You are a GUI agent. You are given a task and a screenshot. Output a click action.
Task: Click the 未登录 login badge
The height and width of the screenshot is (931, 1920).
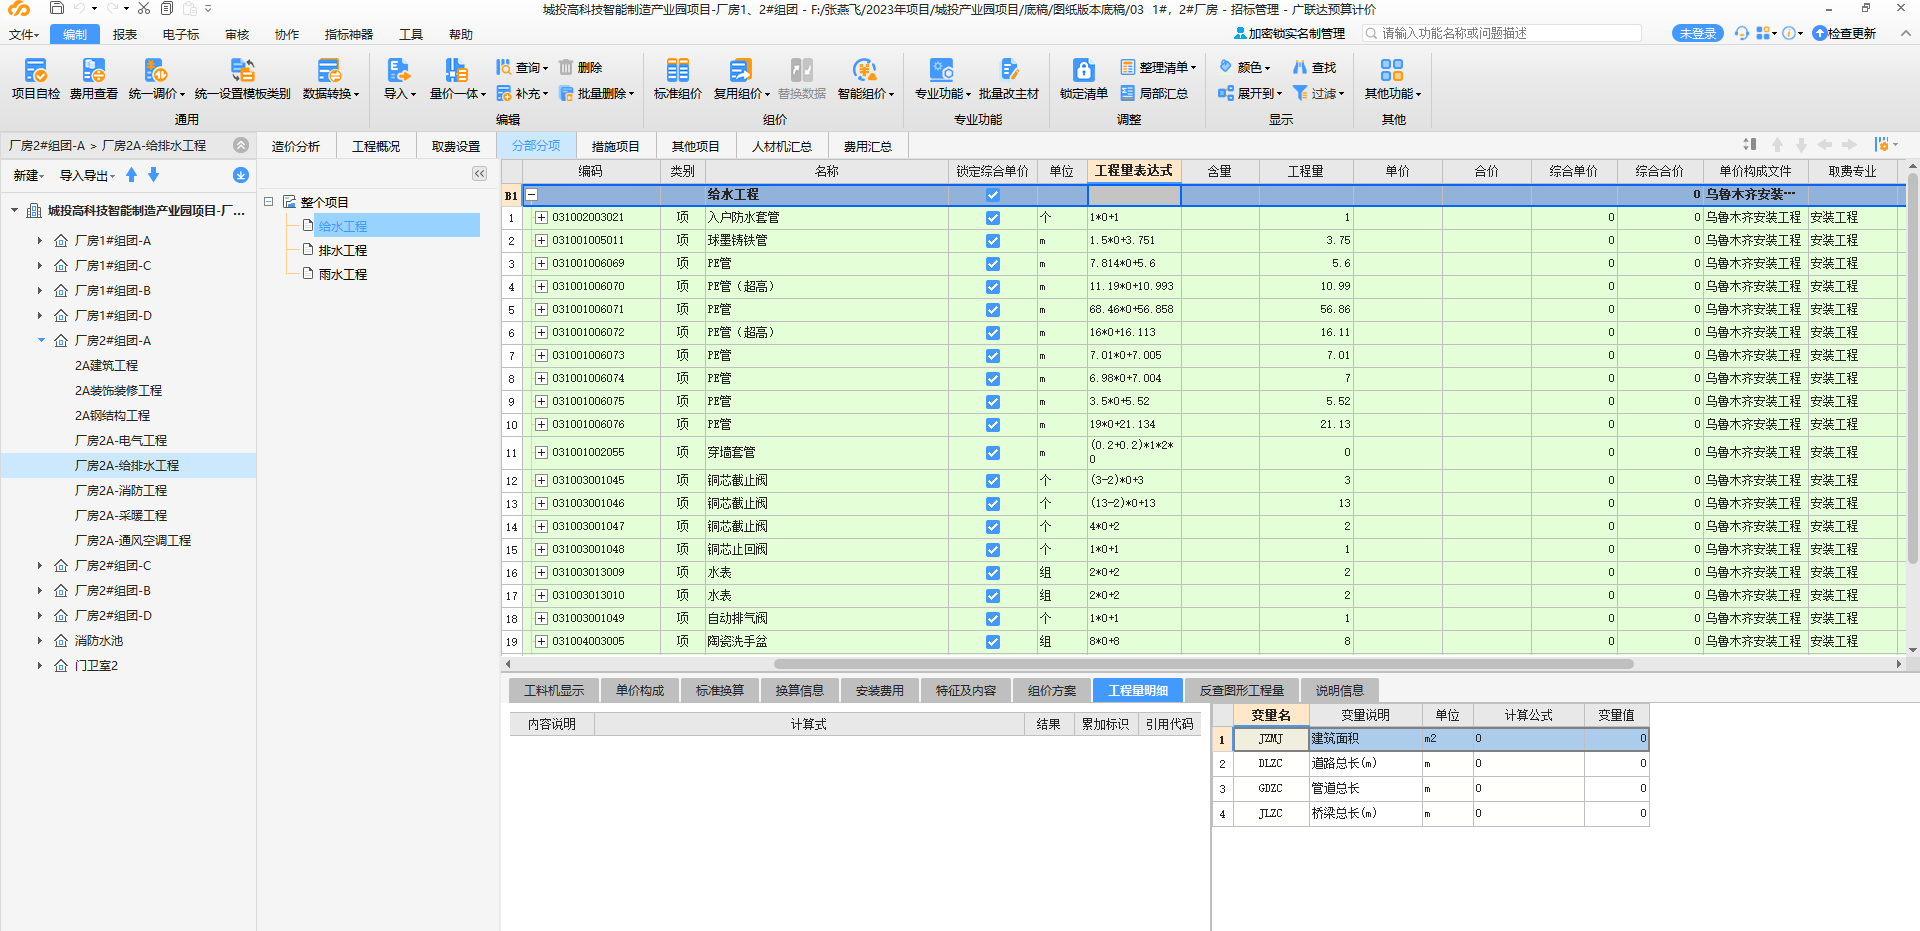(x=1697, y=33)
